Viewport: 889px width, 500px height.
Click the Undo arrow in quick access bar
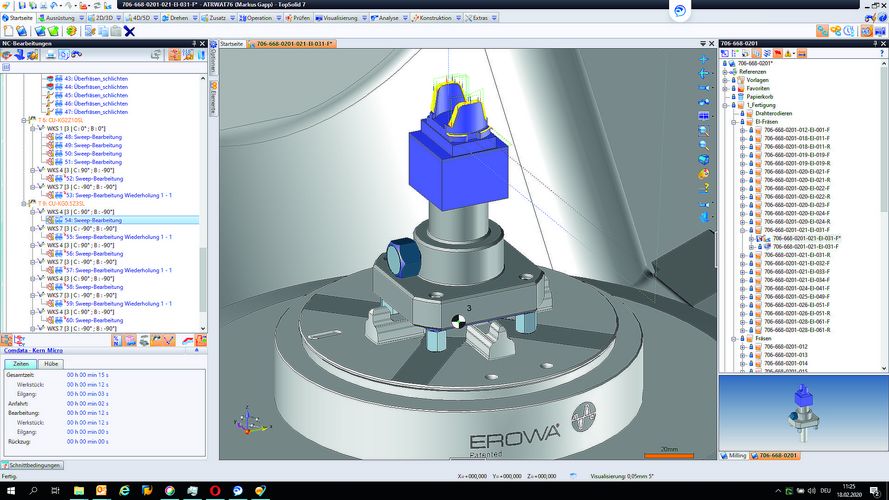54,5
